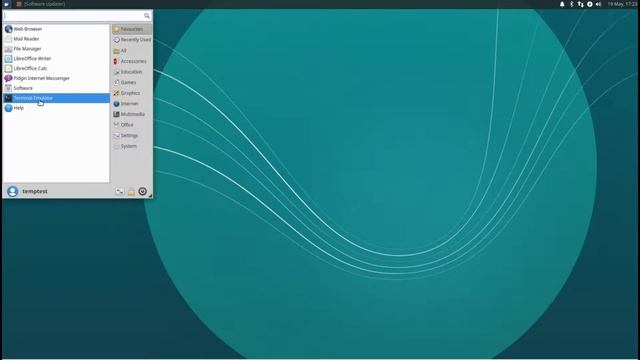This screenshot has width=640, height=360.
Task: Open the System category
Action: tap(132, 146)
